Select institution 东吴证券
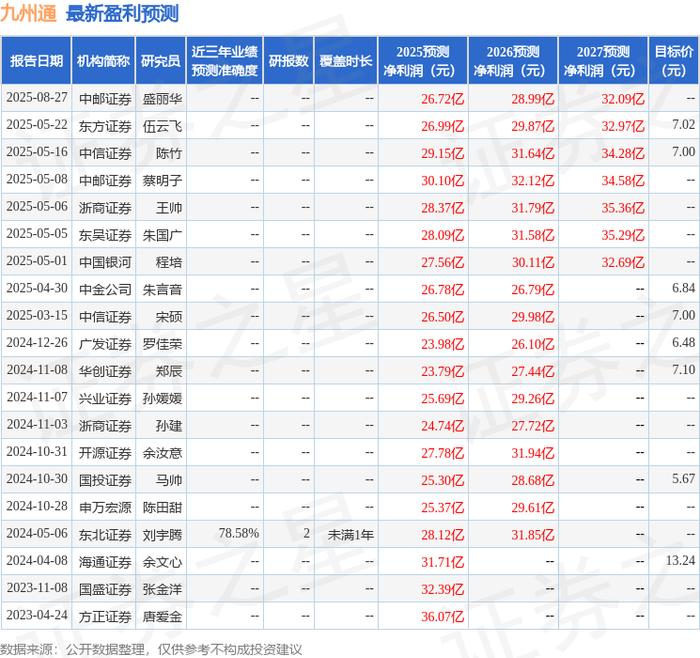The height and width of the screenshot is (658, 700). point(105,235)
